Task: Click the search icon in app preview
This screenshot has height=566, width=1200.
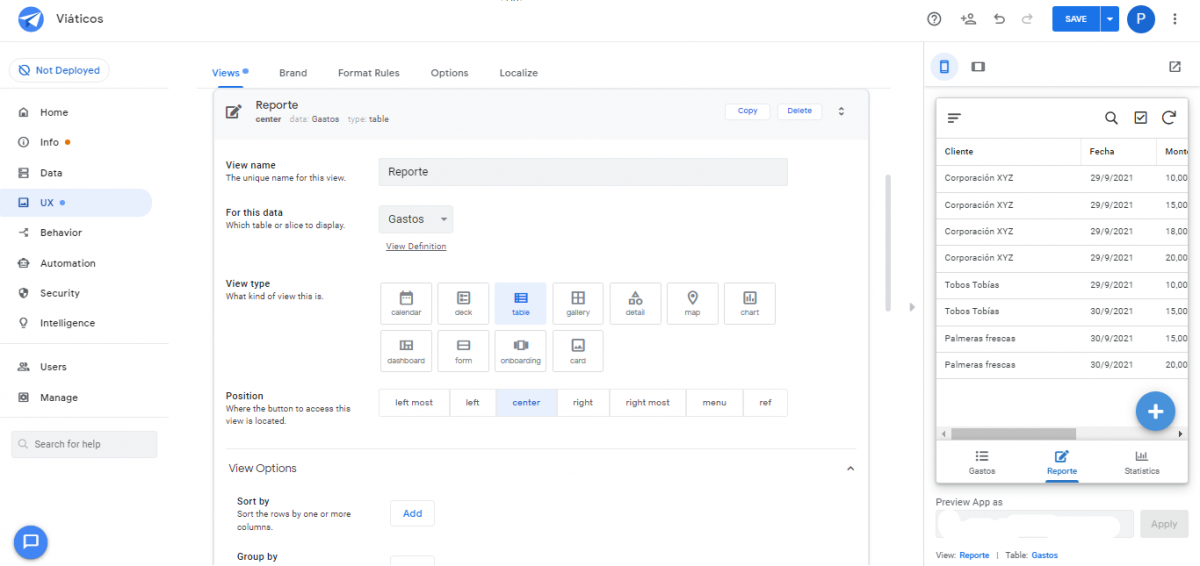Action: (1111, 118)
